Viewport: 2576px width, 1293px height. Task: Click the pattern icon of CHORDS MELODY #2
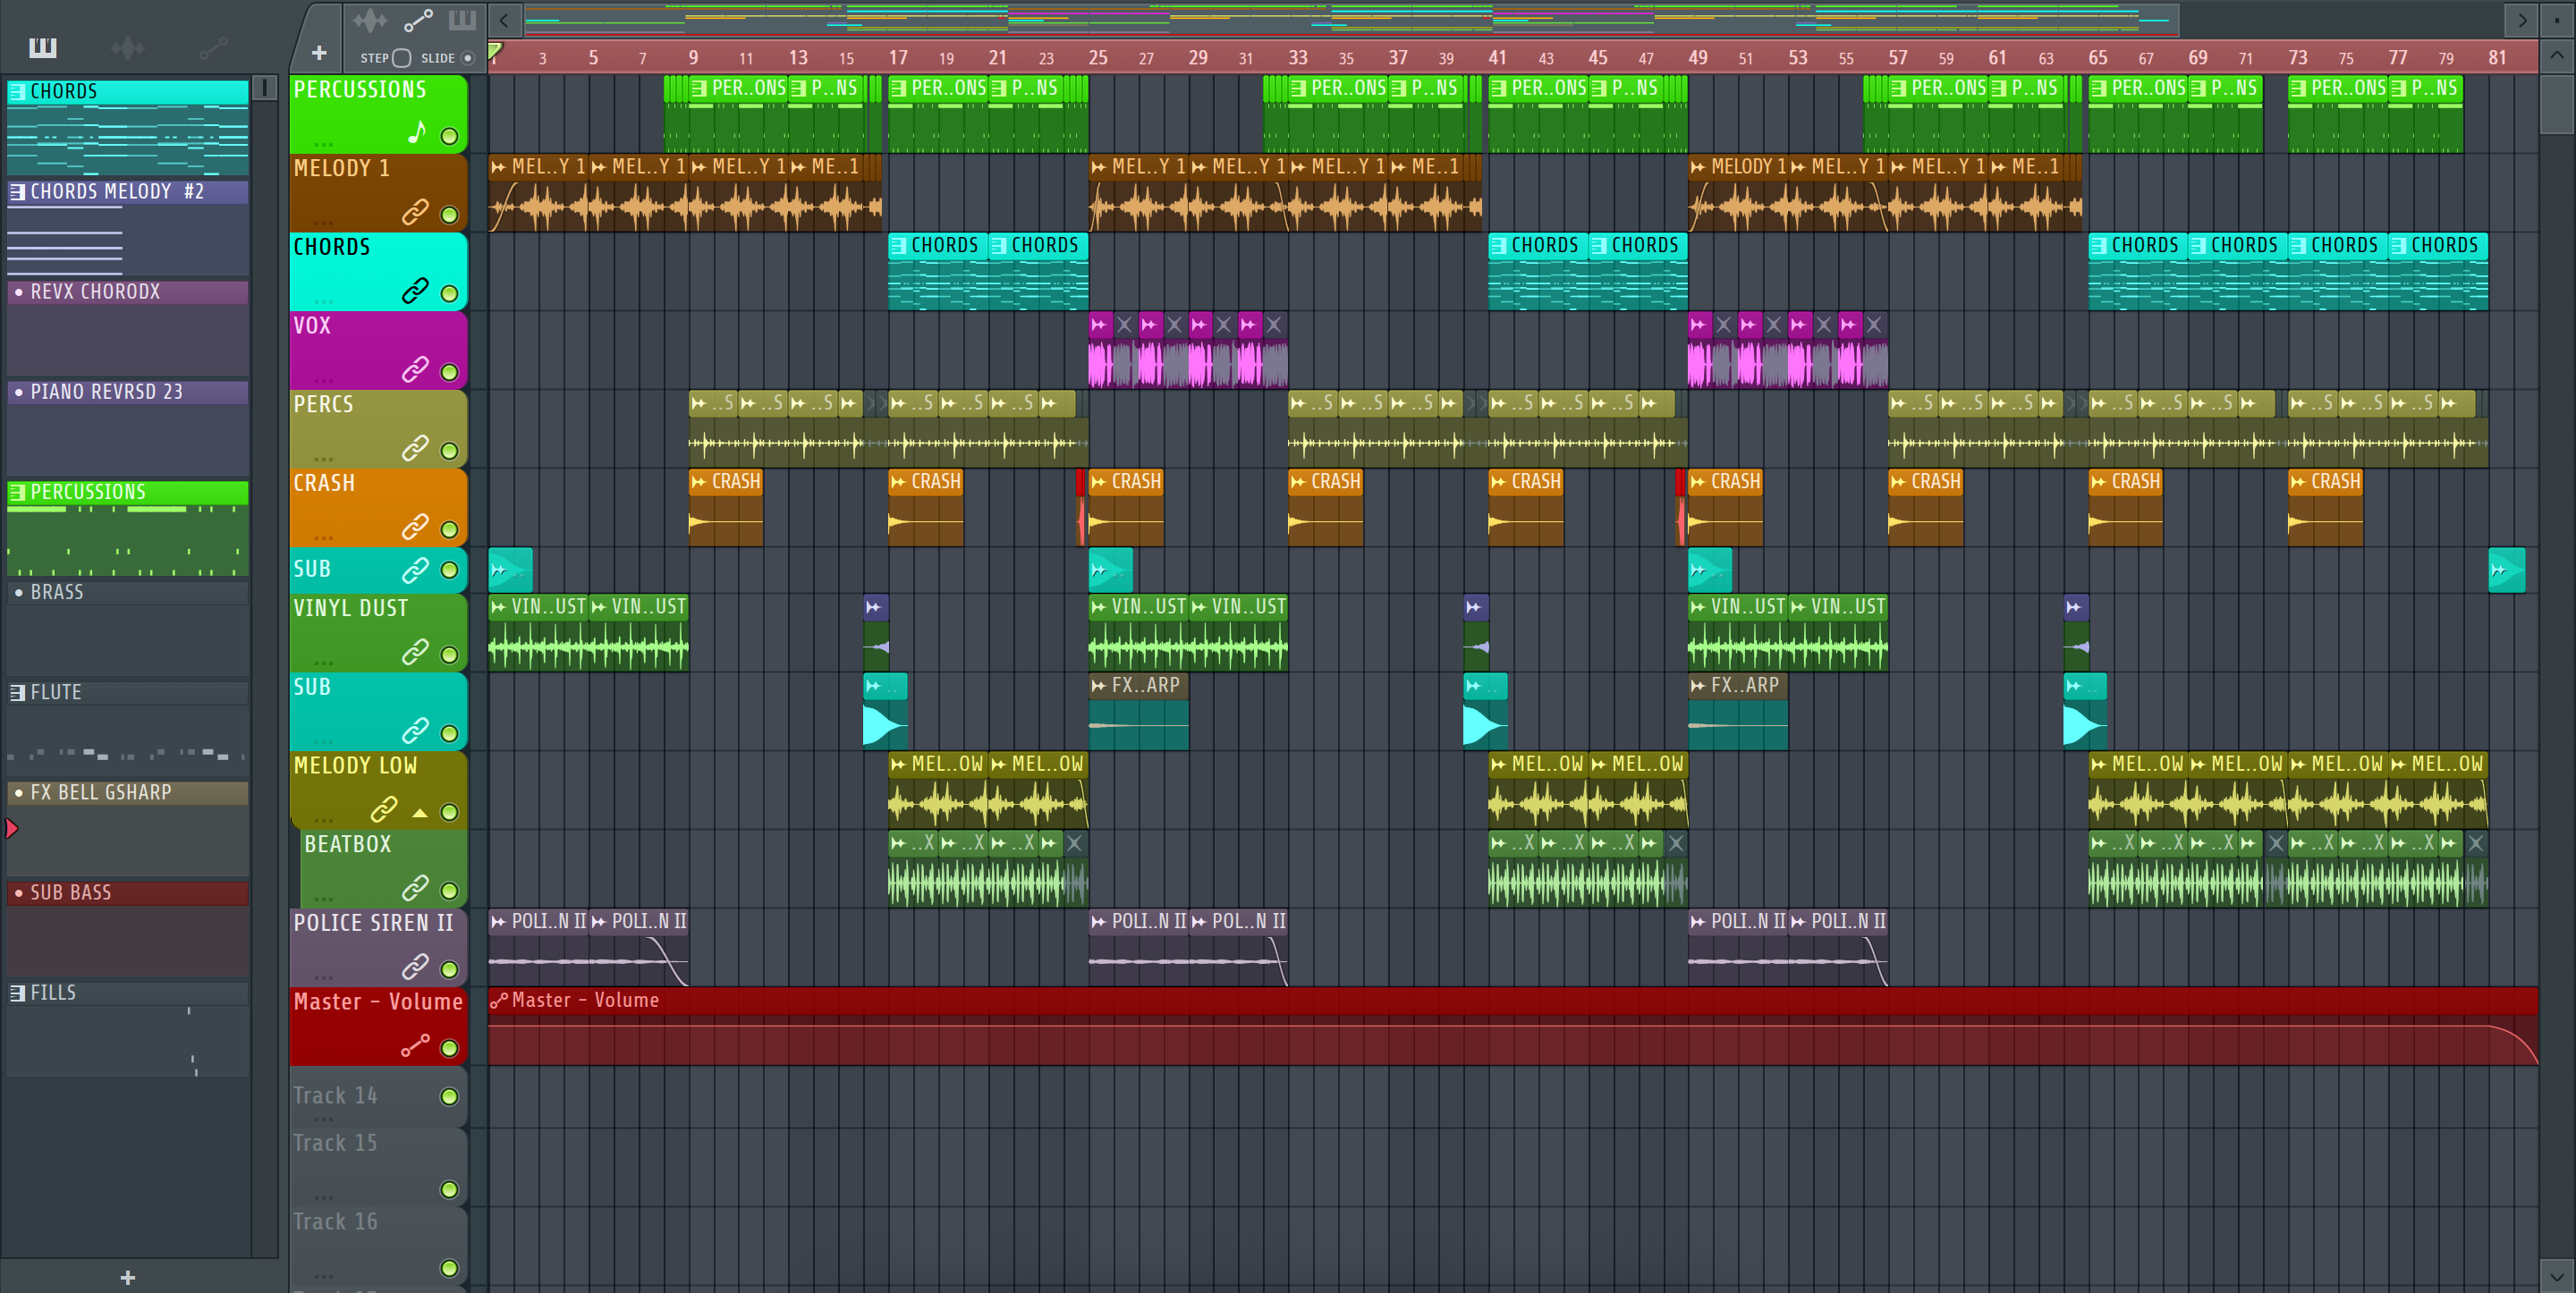[18, 191]
